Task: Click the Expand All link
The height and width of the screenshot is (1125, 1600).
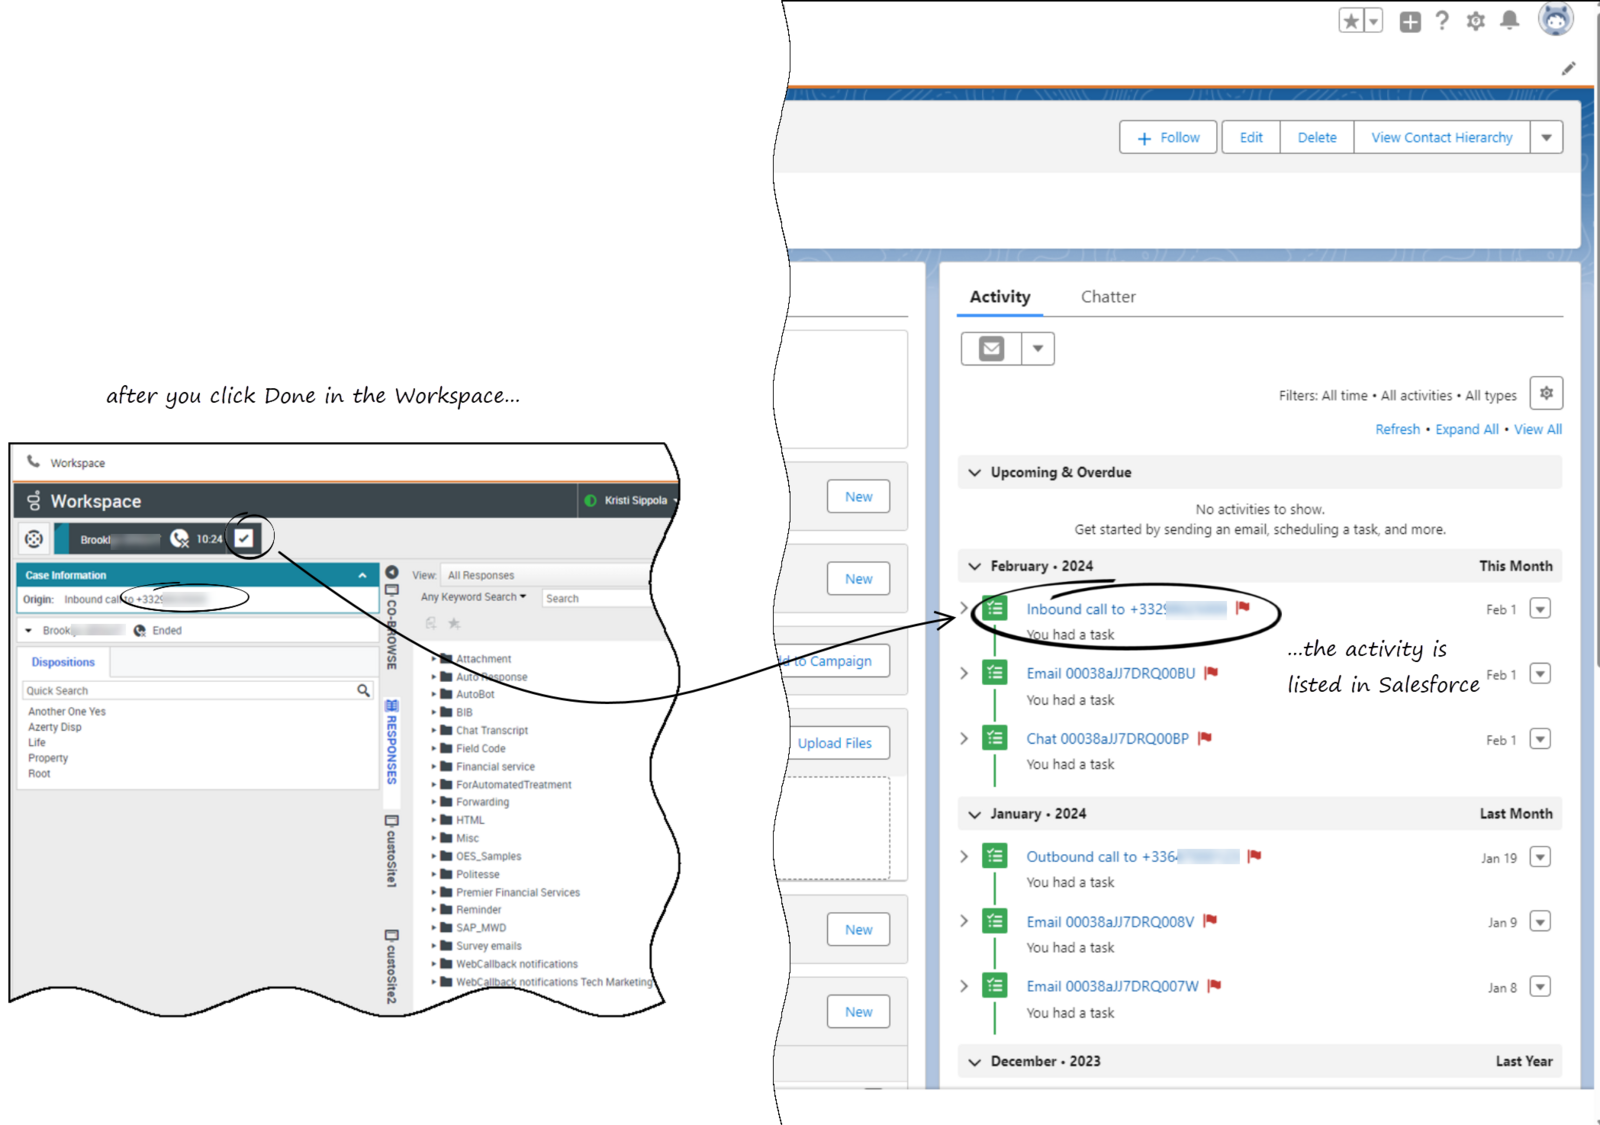Action: click(x=1466, y=429)
